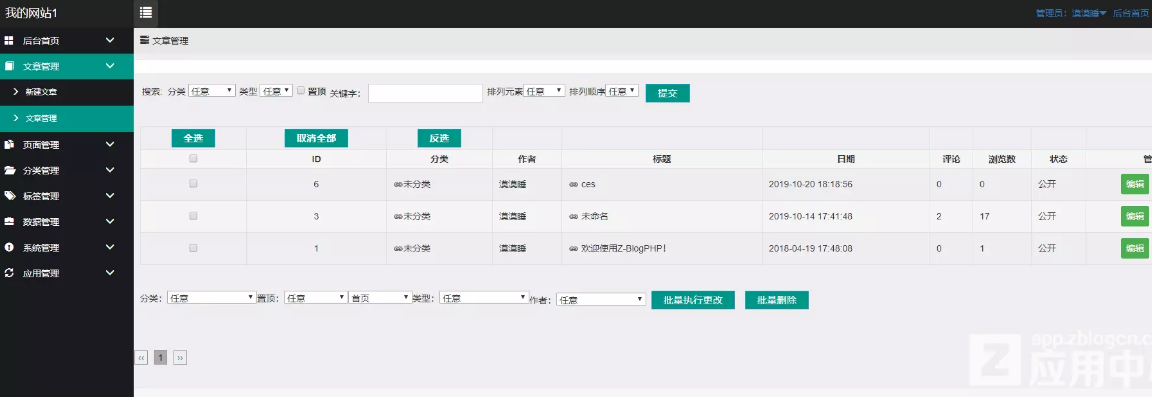Click the 标签管理 tags icon in sidebar

pos(10,196)
